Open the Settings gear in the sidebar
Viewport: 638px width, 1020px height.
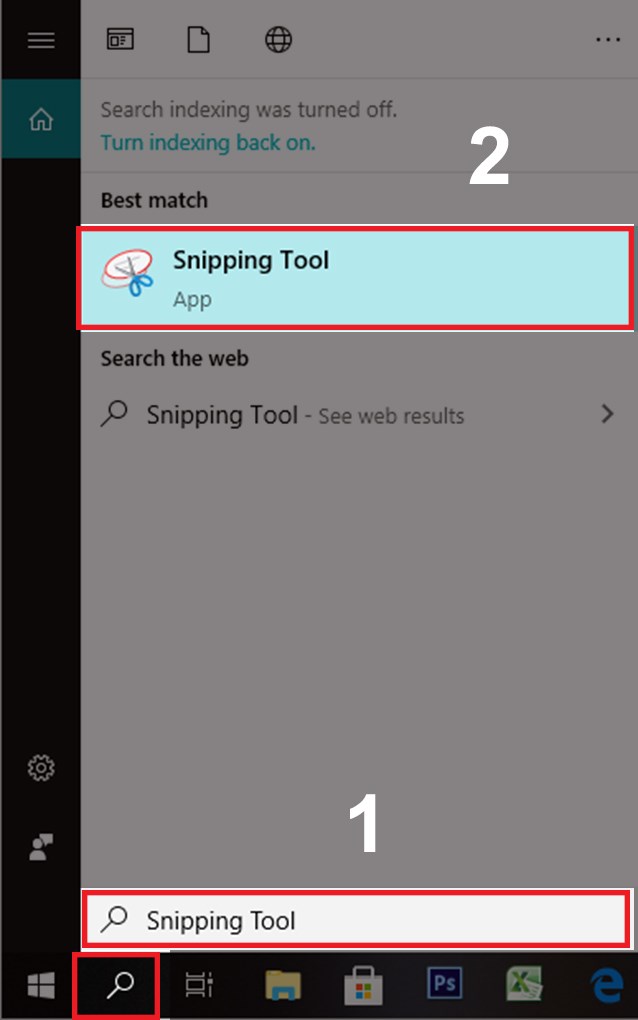pyautogui.click(x=40, y=768)
